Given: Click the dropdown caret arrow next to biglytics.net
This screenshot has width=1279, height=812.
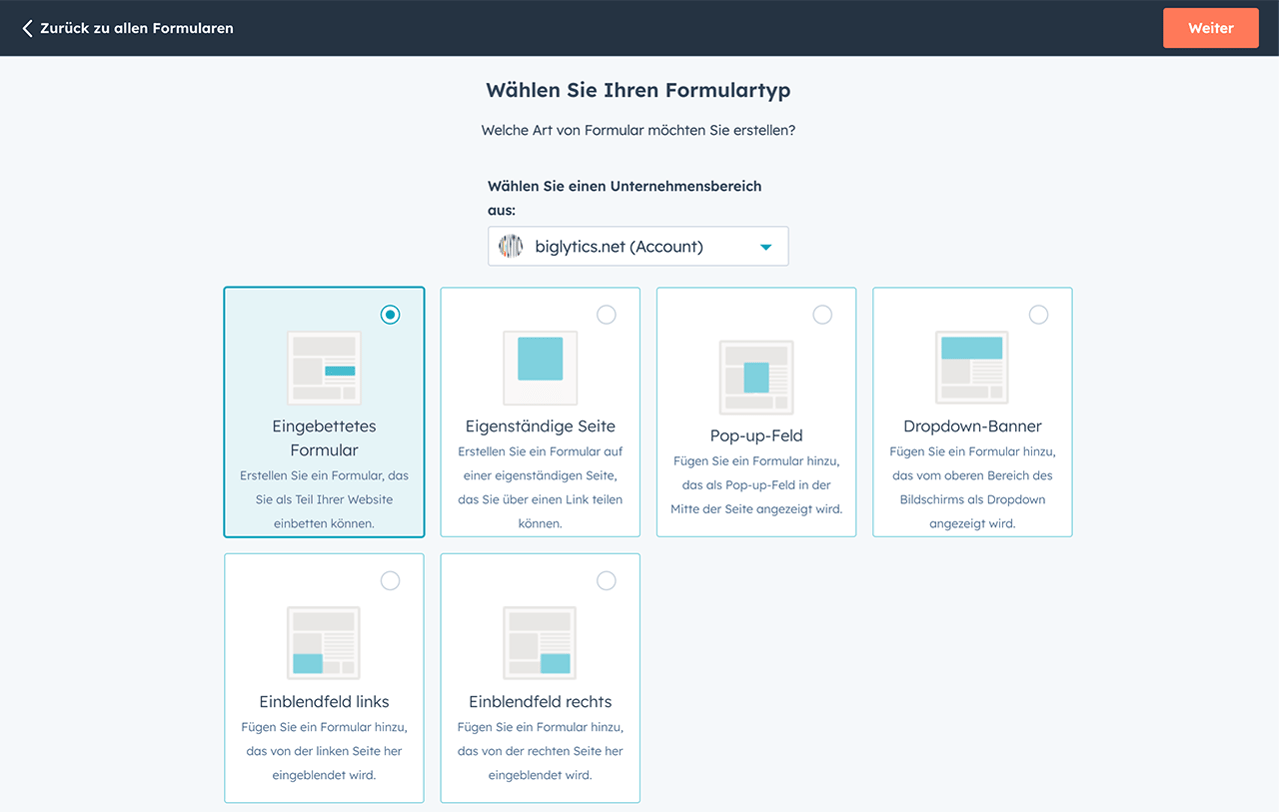Looking at the screenshot, I should pos(766,247).
